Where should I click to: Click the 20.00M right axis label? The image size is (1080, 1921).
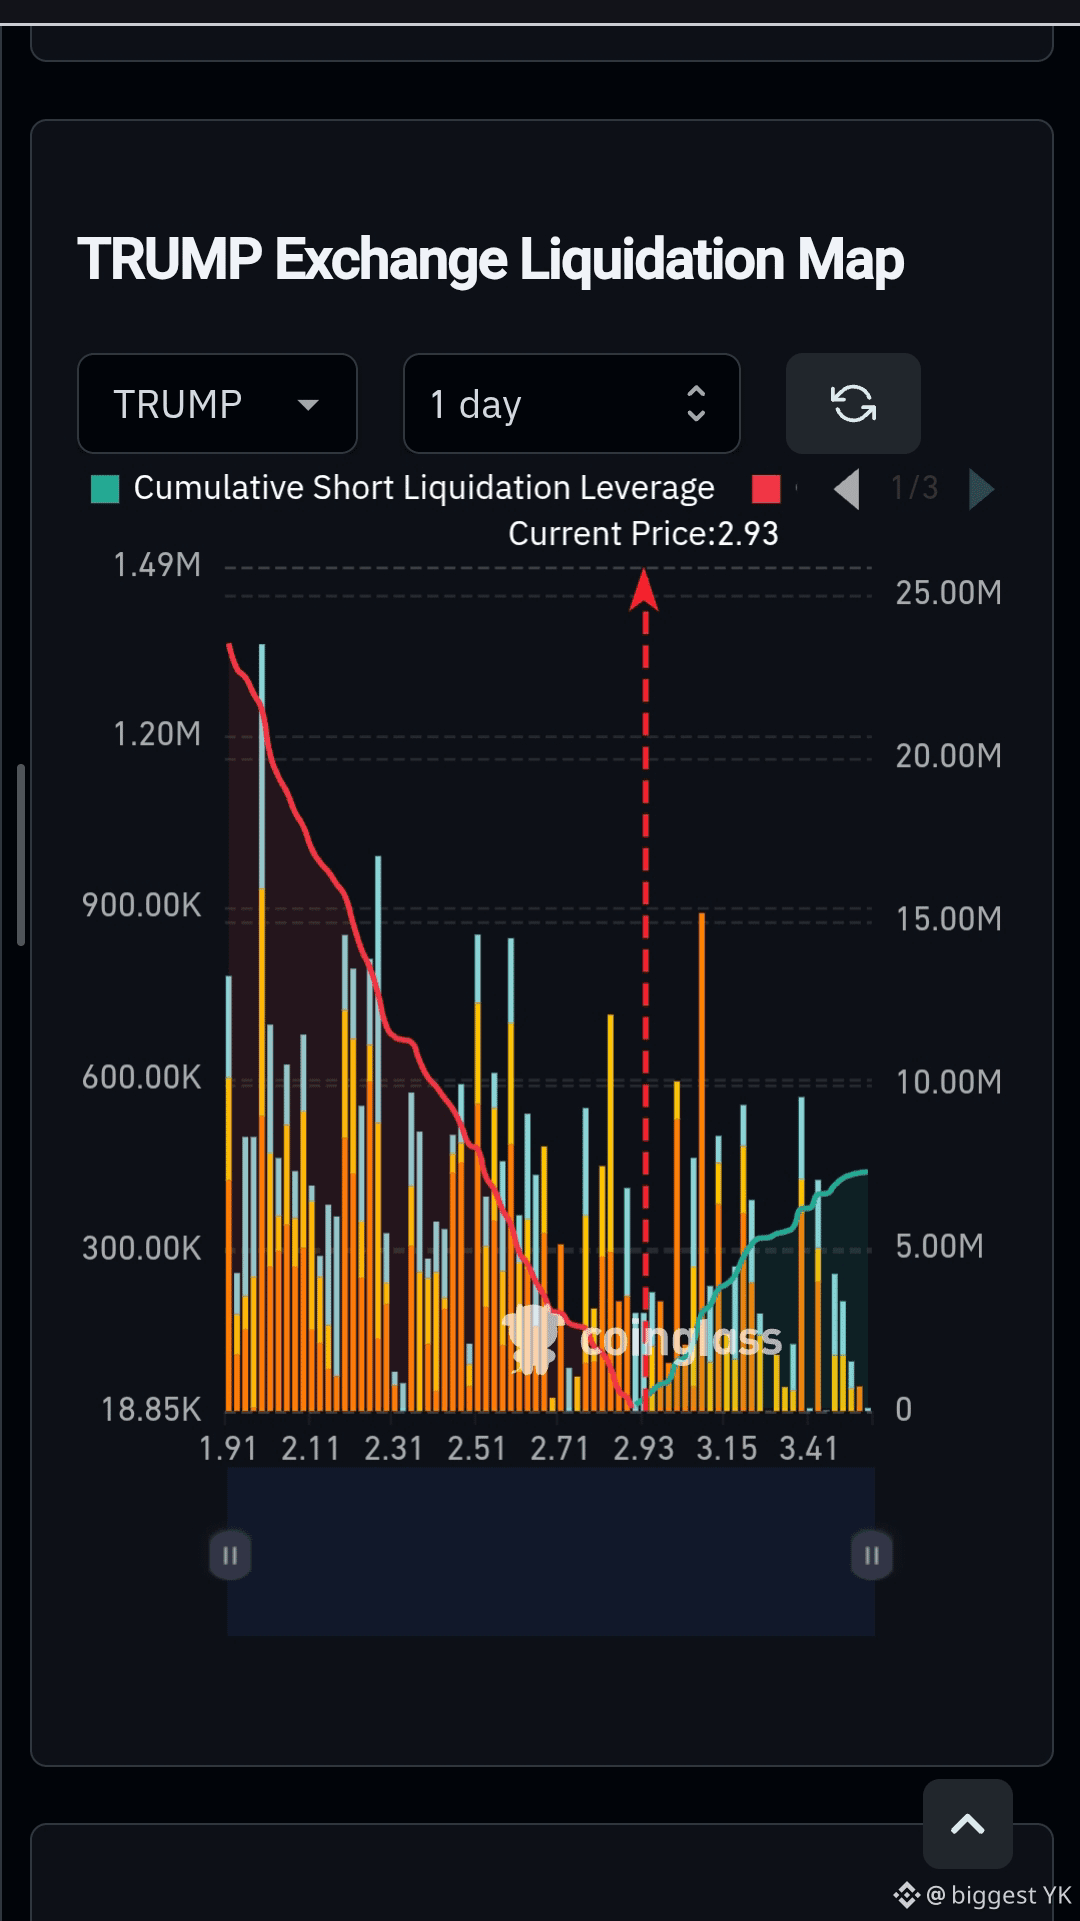[x=949, y=756]
